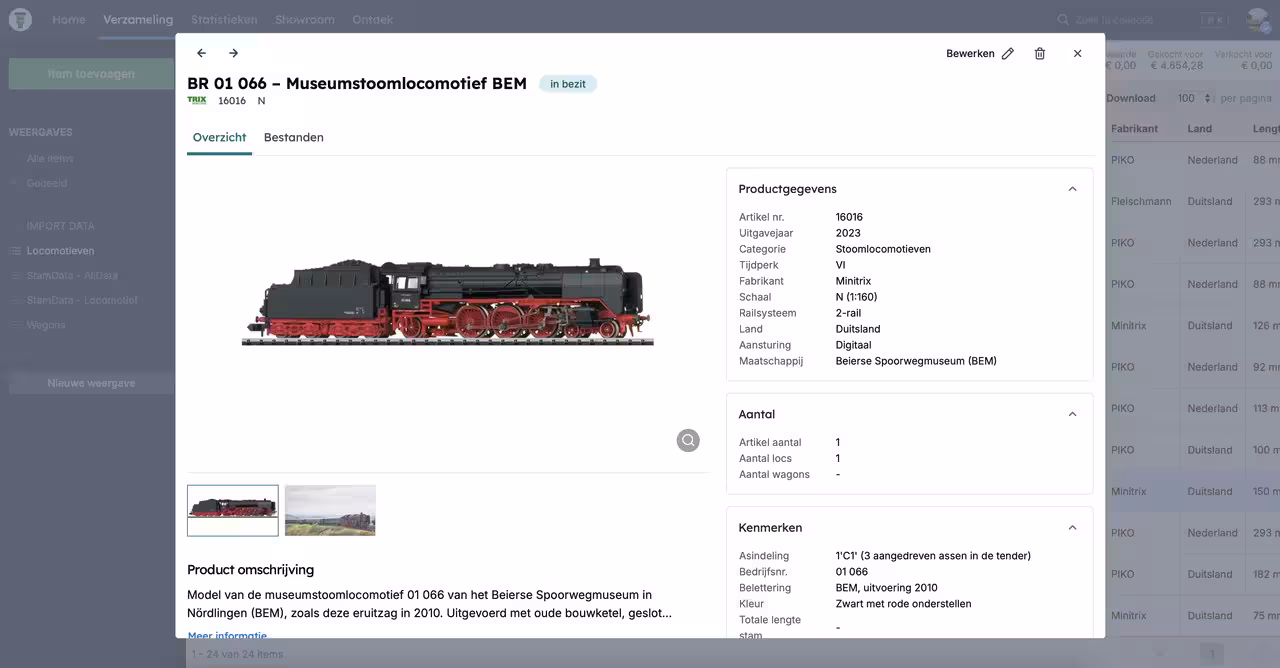This screenshot has height=668, width=1280.
Task: Click Maatschappij value 'Beierse Spoorwegmuseum (BEM)'
Action: click(916, 361)
